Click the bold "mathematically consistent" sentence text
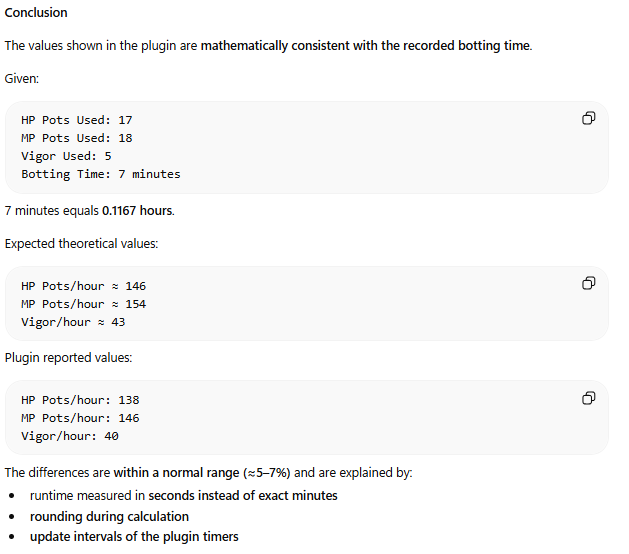 (x=365, y=46)
